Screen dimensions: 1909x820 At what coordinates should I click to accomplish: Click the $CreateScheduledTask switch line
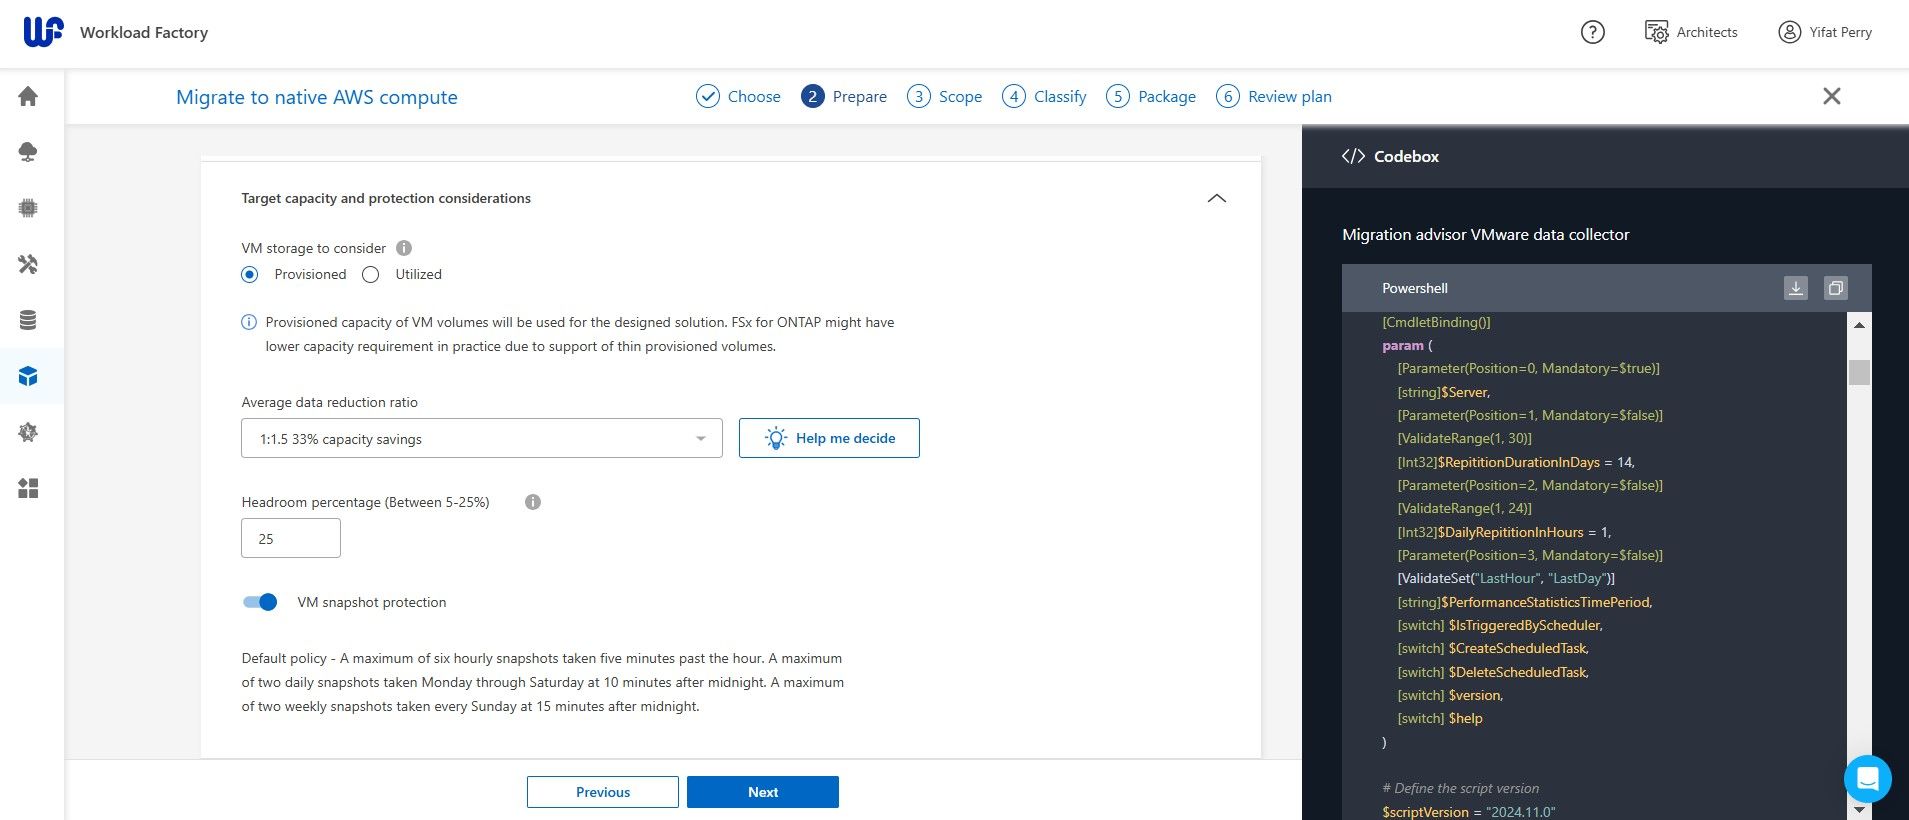pos(1493,648)
